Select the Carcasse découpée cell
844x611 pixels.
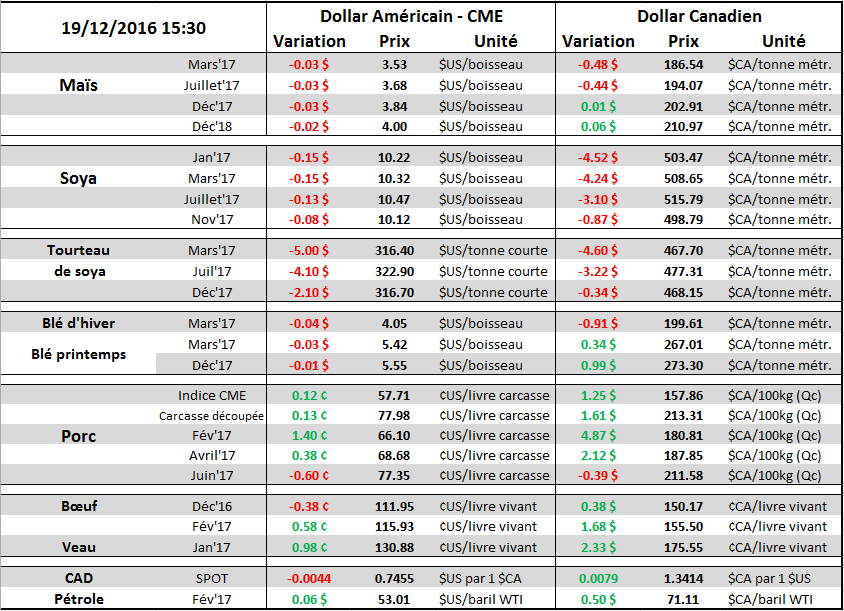[x=211, y=416]
